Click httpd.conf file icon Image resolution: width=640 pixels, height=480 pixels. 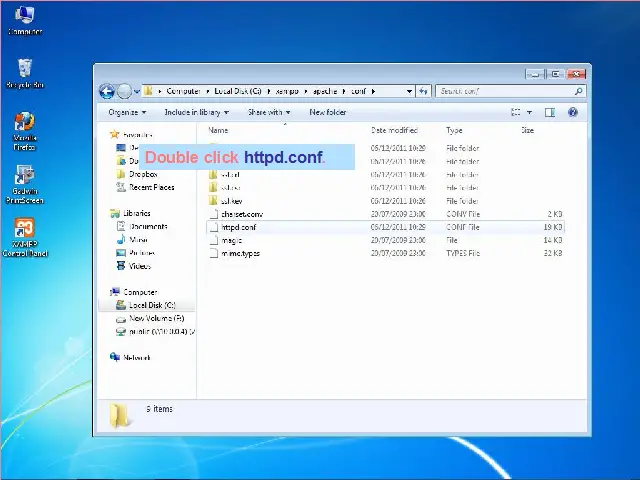point(213,227)
